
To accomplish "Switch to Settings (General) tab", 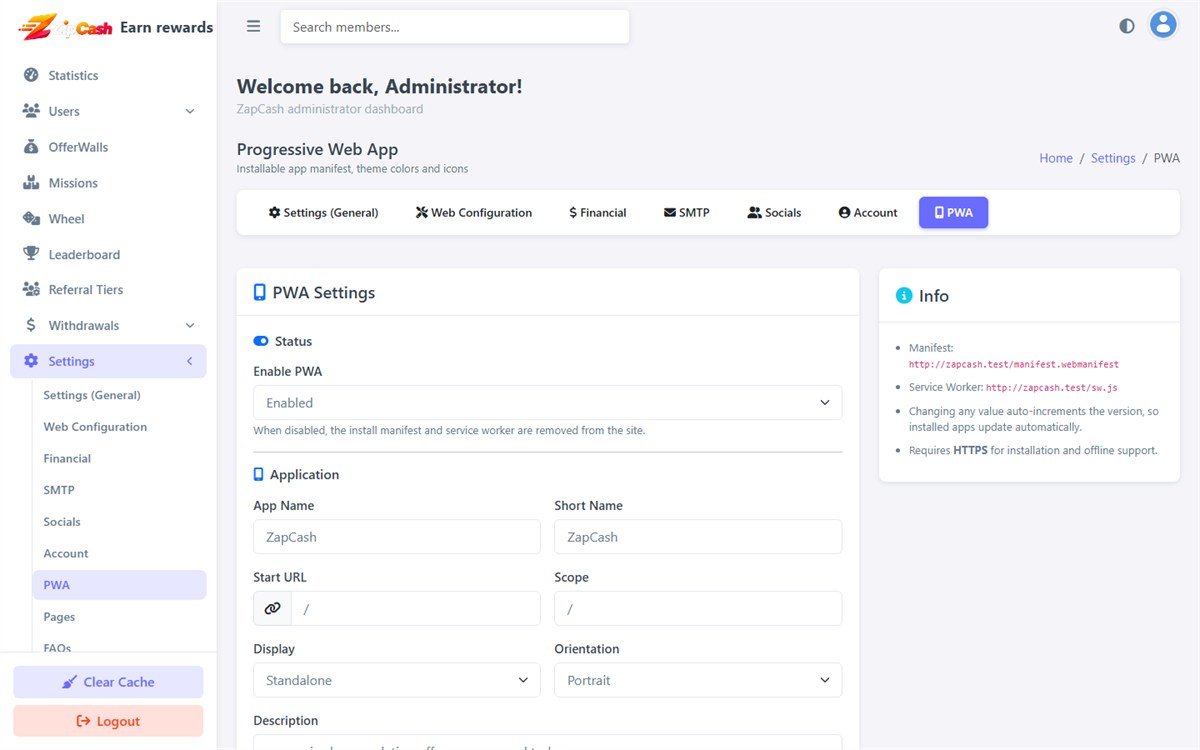I will tap(323, 212).
